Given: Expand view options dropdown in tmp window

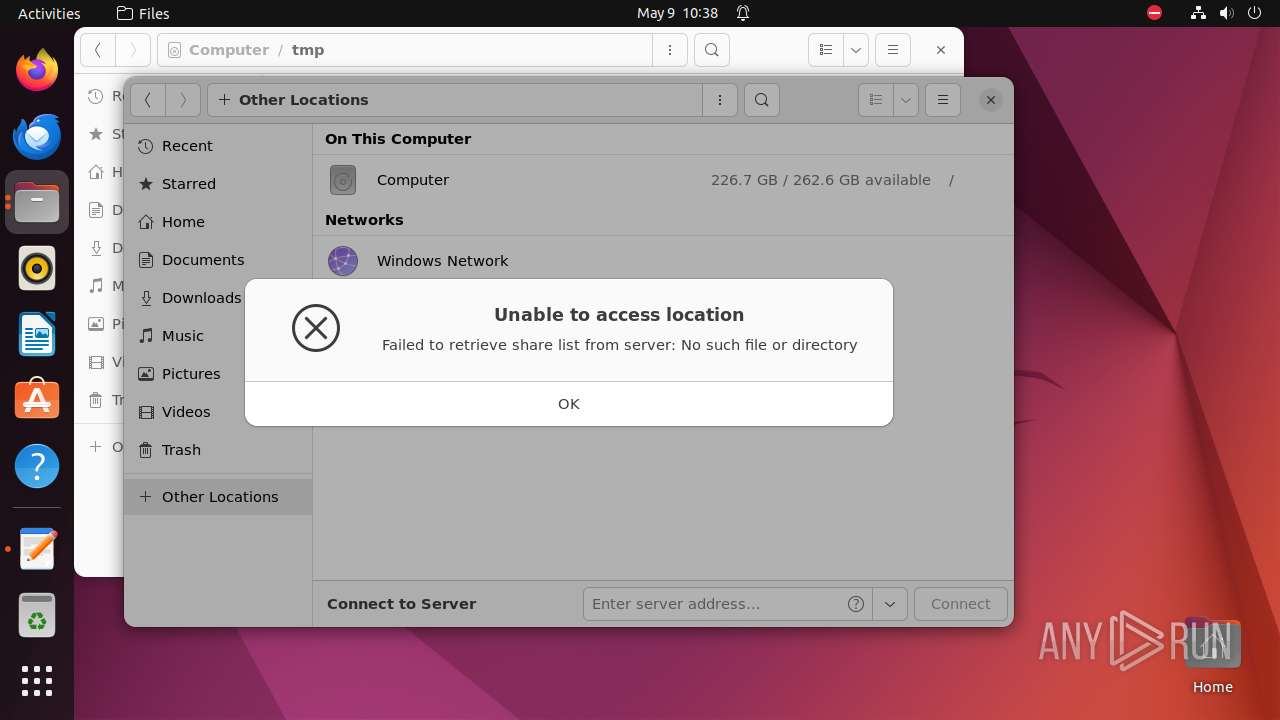Looking at the screenshot, I should 855,50.
